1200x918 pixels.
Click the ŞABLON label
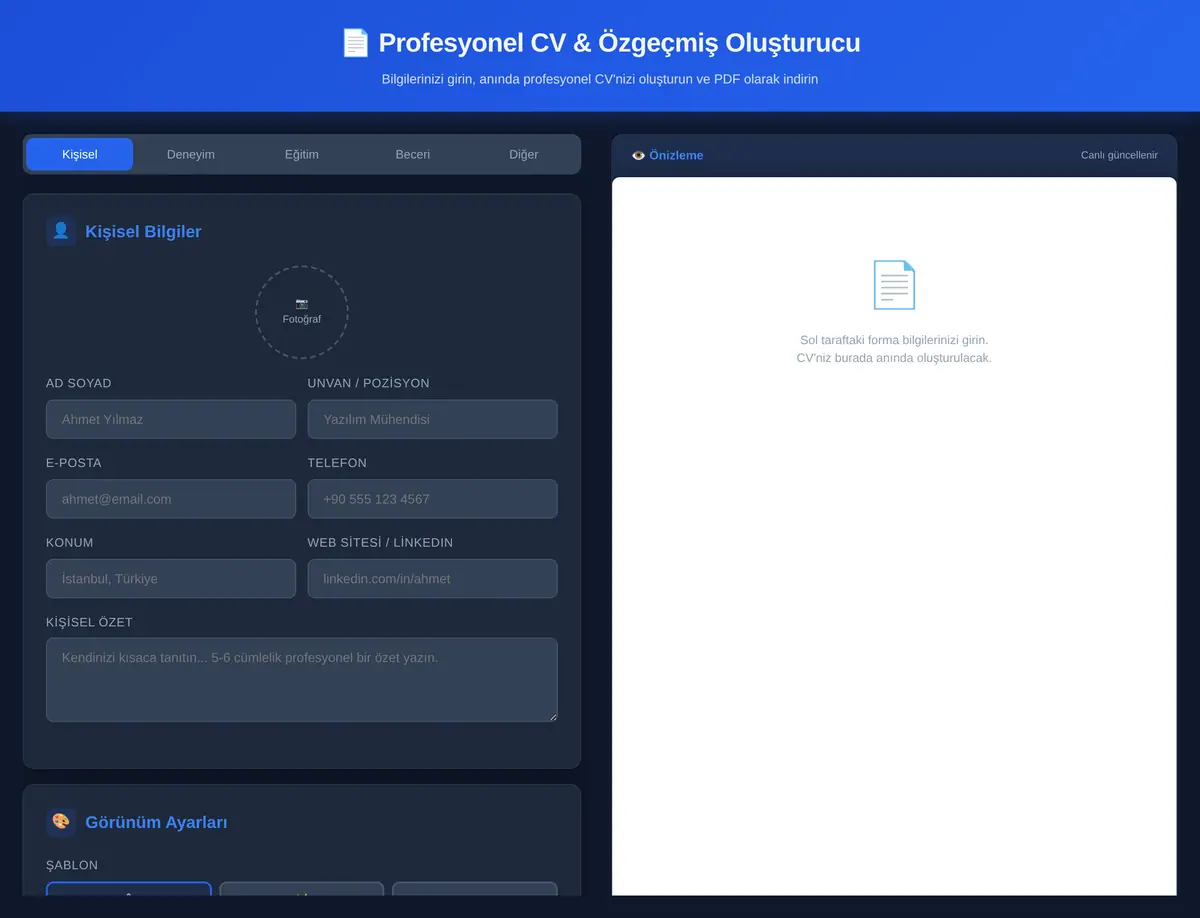[72, 865]
